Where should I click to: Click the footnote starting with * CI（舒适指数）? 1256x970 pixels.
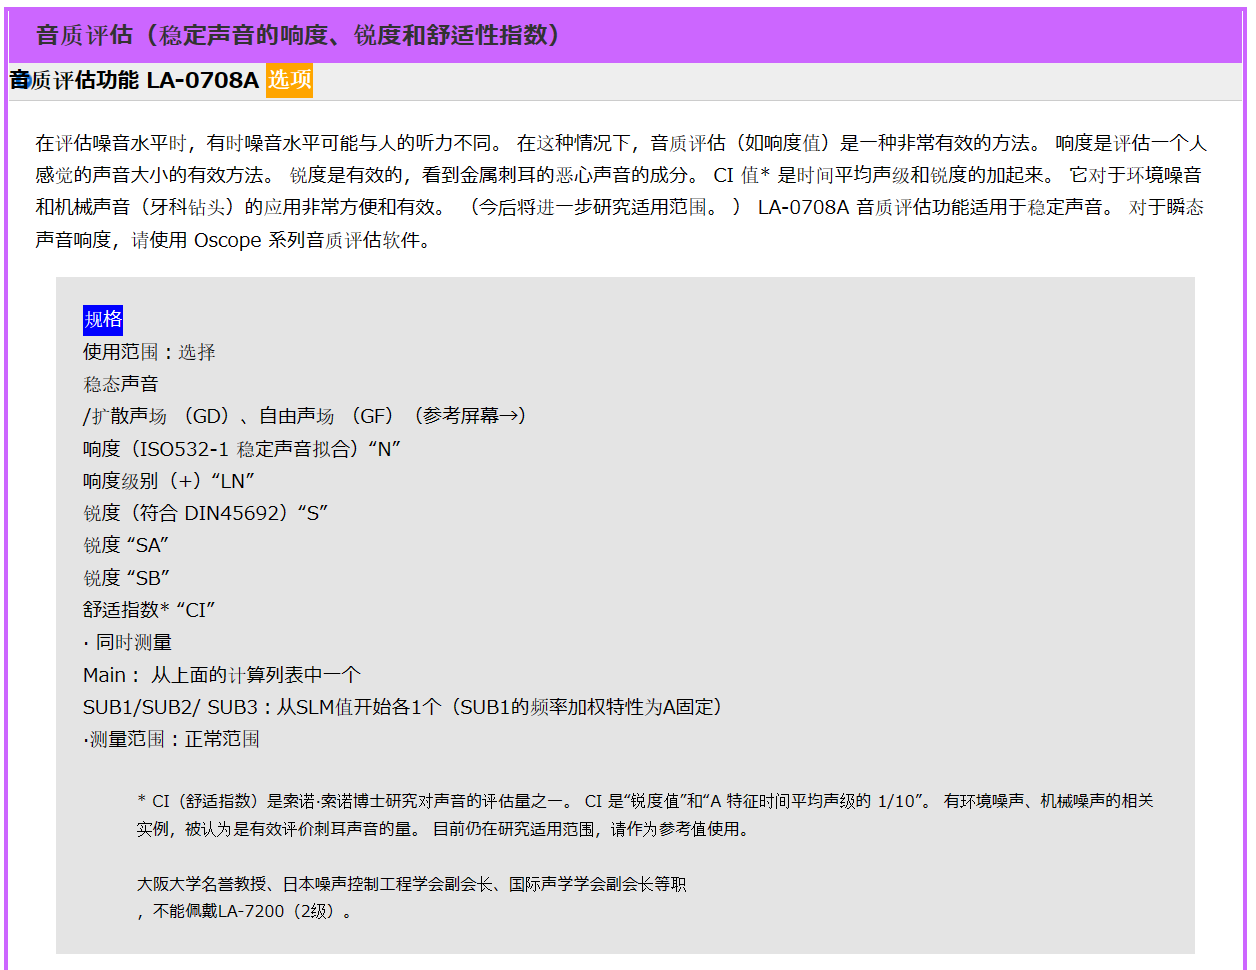[645, 801]
